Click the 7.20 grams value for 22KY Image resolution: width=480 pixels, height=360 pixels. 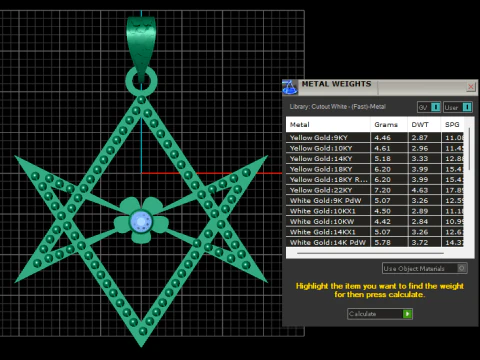382,190
